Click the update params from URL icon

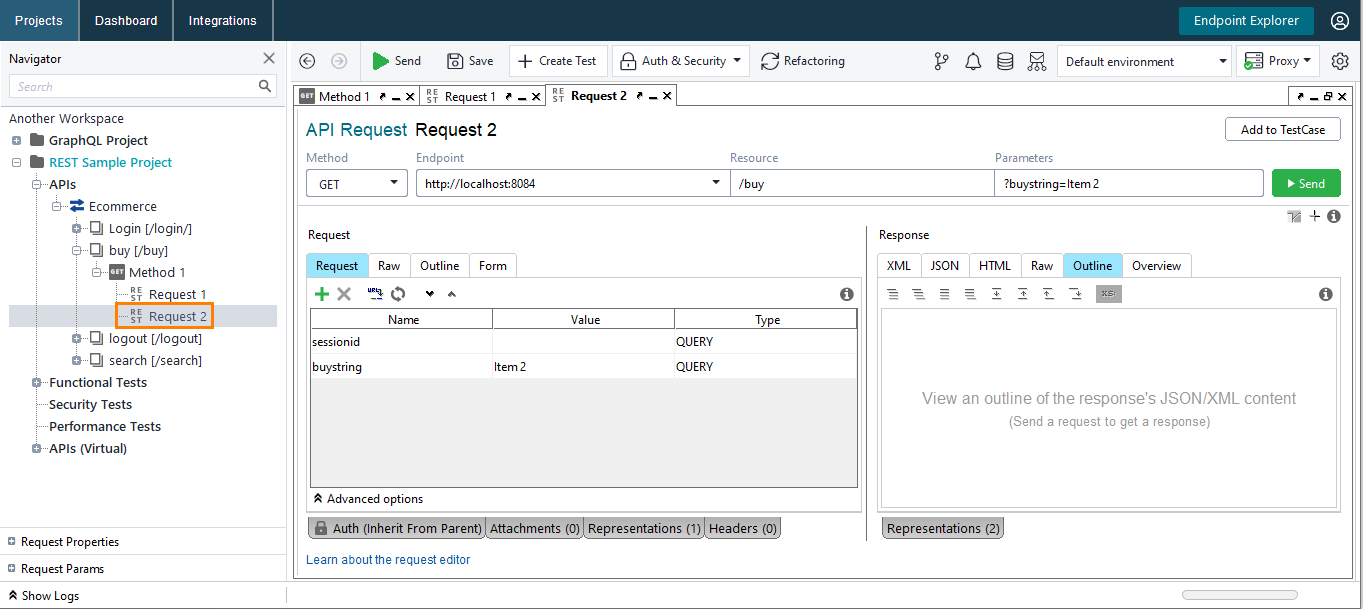point(375,294)
